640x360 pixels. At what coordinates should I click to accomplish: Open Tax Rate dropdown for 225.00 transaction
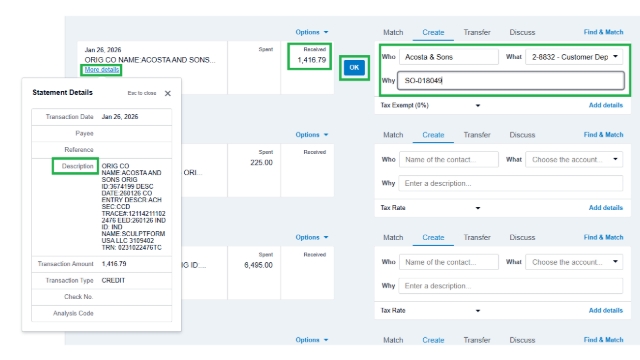tap(430, 208)
